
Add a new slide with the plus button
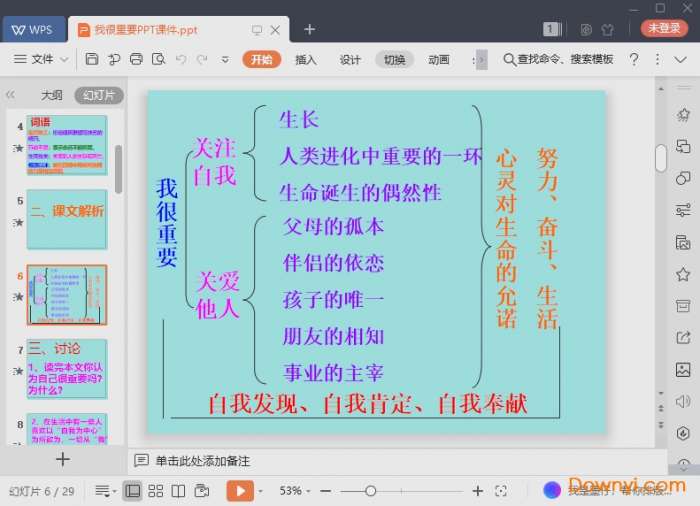(63, 459)
